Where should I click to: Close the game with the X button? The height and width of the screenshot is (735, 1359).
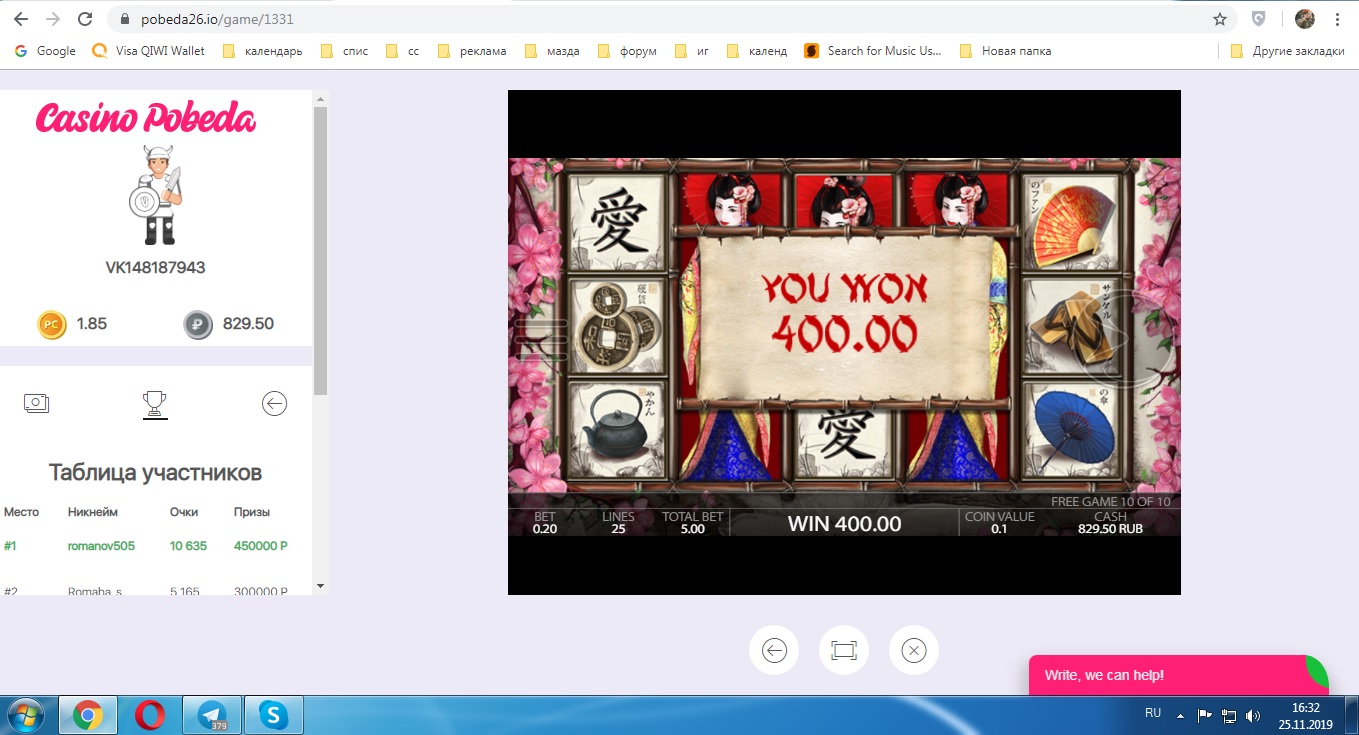click(x=914, y=651)
